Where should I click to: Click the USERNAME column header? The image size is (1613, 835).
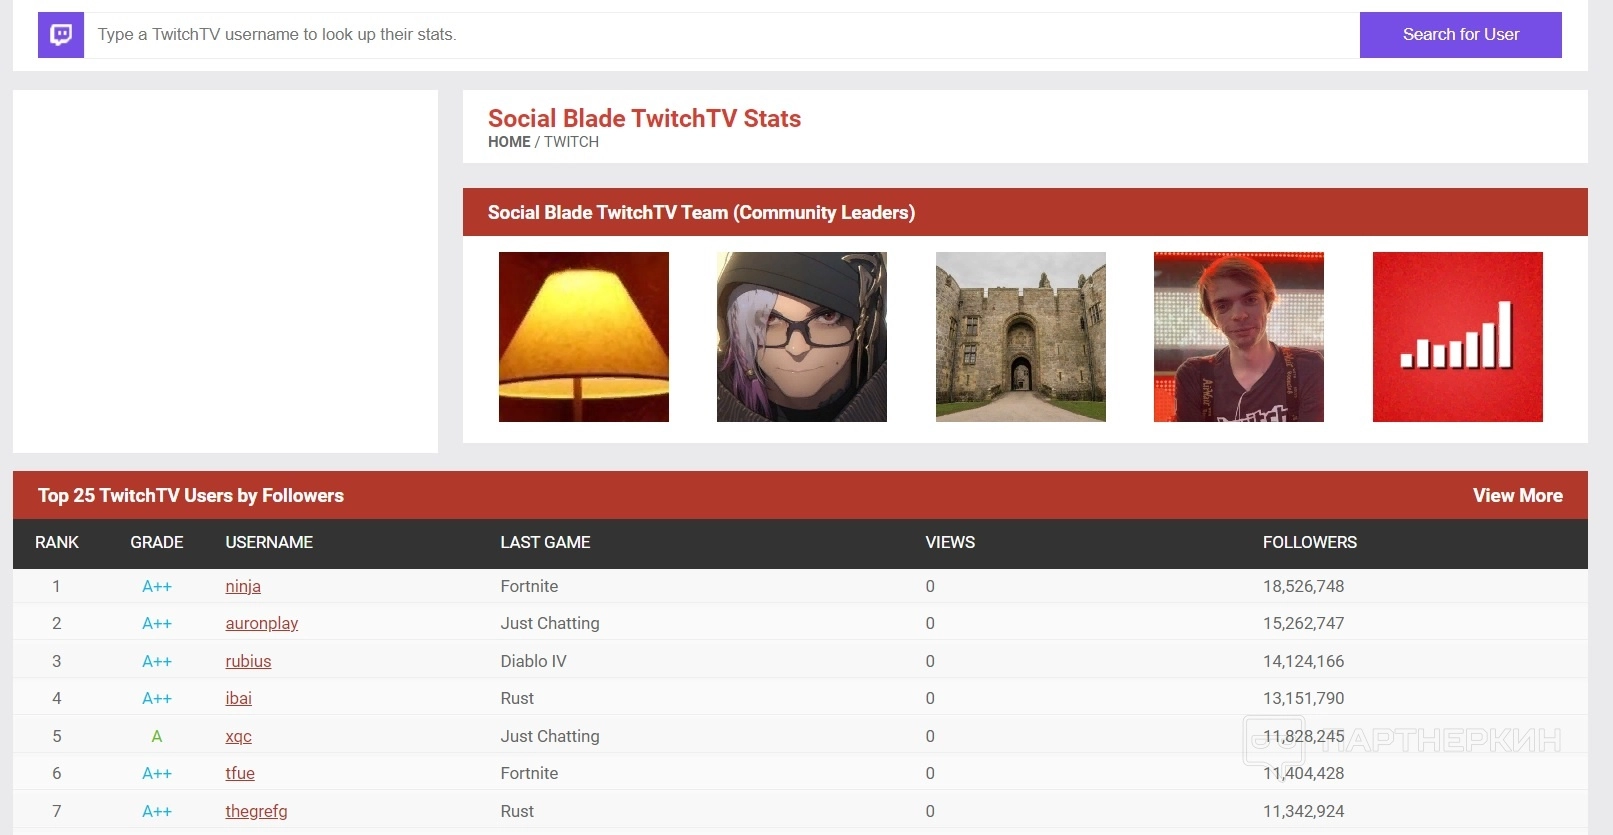269,542
